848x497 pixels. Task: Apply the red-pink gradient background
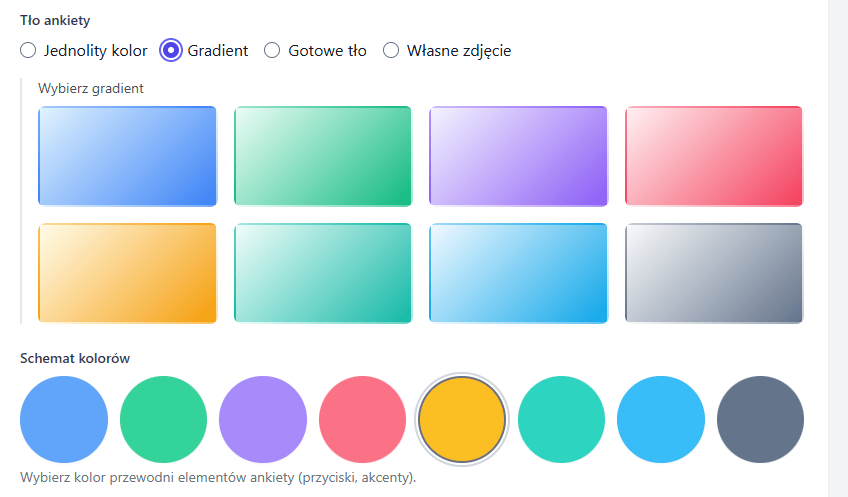[714, 155]
